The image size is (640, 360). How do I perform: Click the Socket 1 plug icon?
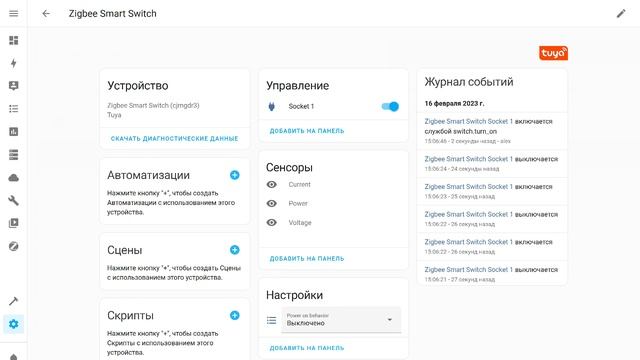[271, 107]
